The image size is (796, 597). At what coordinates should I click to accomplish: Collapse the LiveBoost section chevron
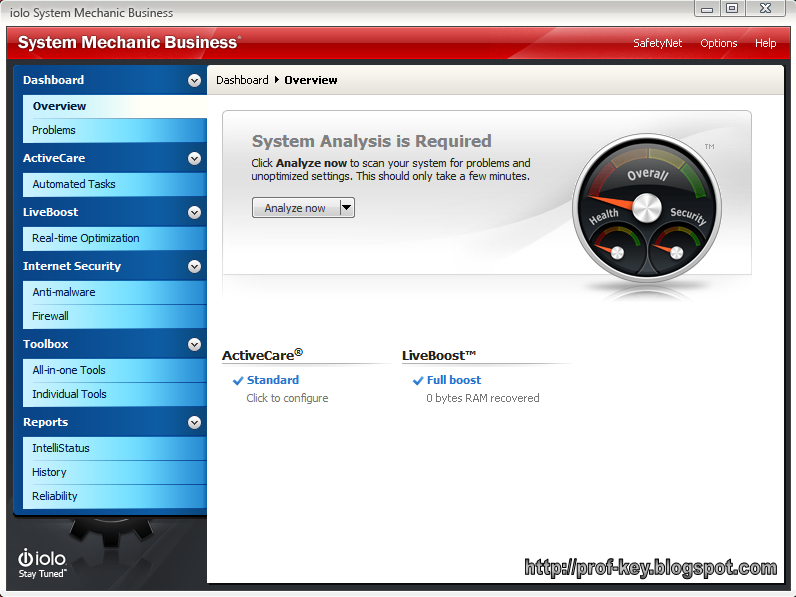pos(194,212)
